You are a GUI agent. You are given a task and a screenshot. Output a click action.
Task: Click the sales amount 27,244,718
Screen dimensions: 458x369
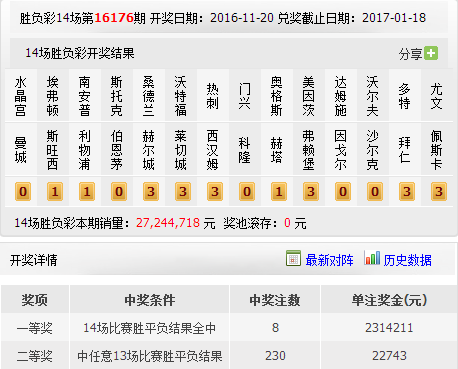[x=168, y=223]
